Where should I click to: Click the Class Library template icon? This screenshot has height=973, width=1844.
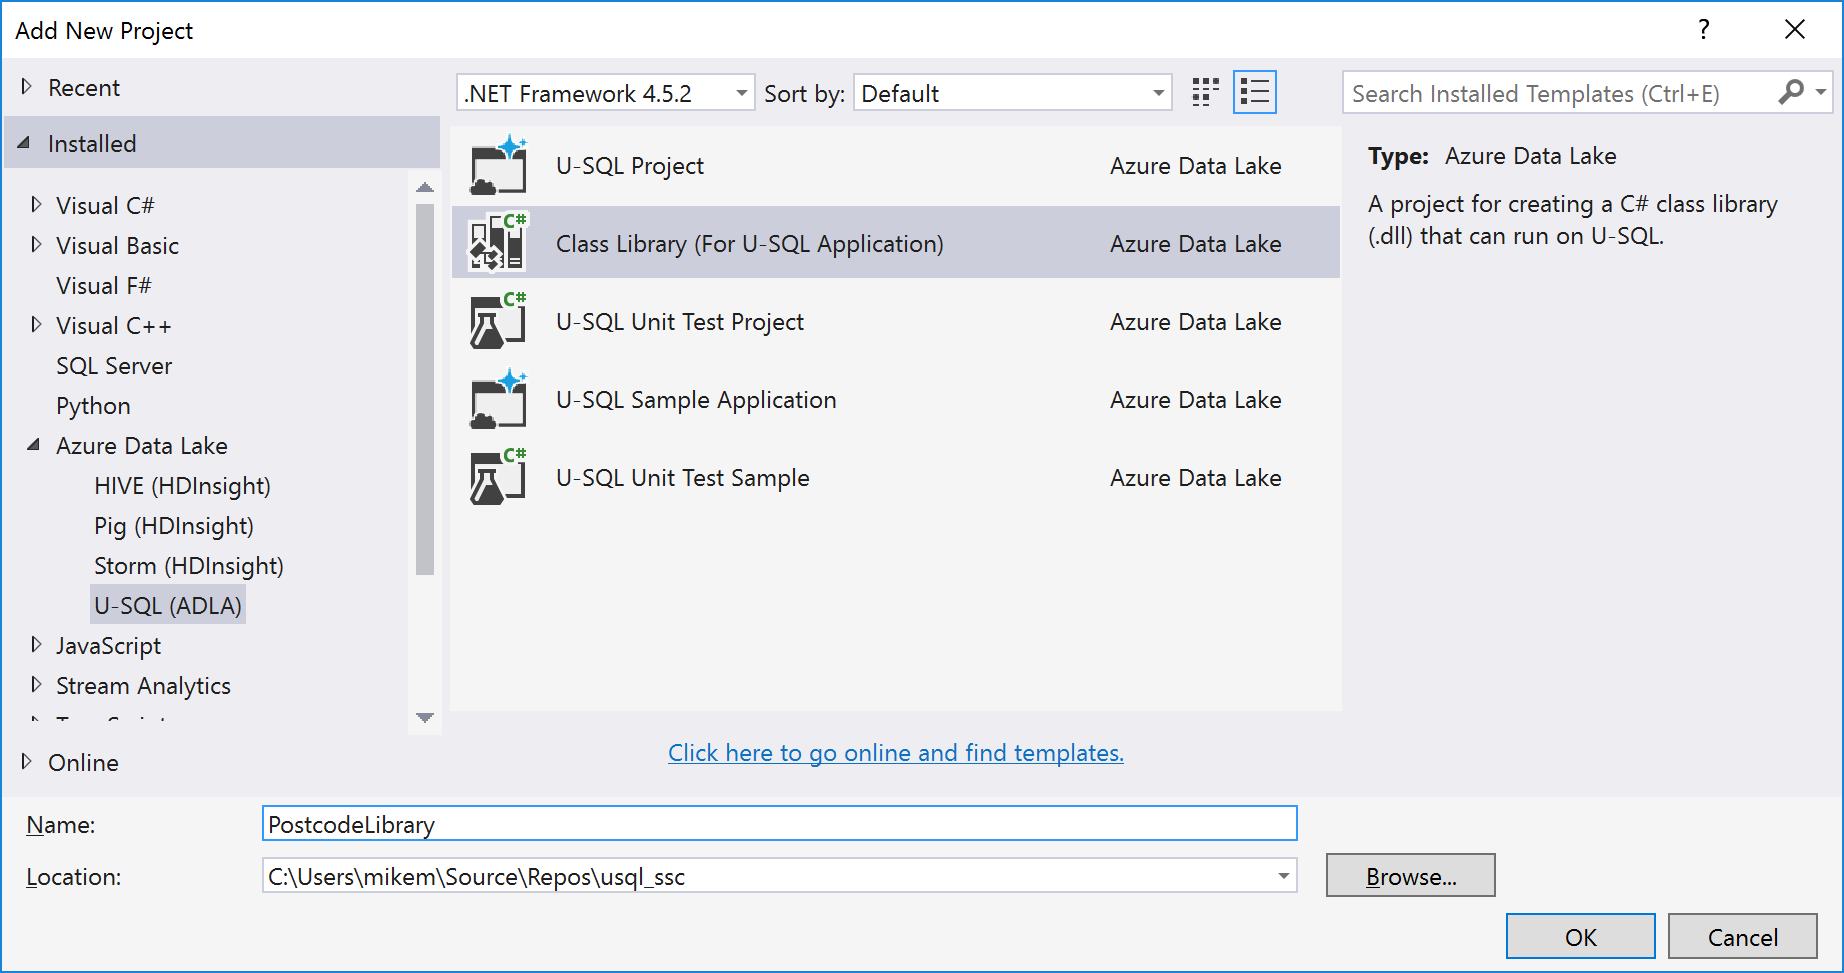point(498,243)
